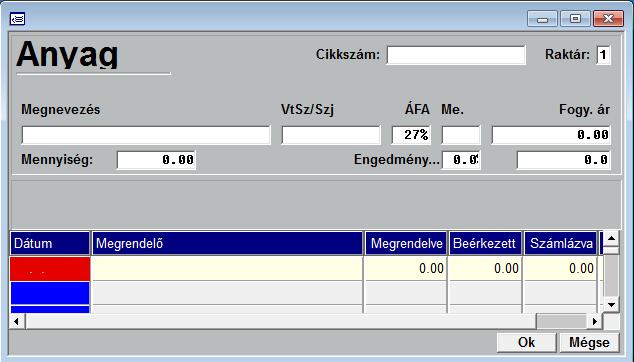
Task: Click the Mennyiség quantity field
Action: [x=156, y=160]
